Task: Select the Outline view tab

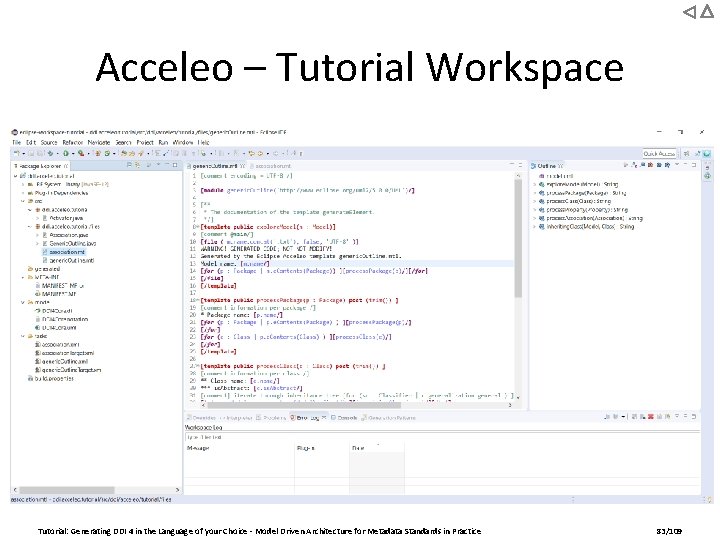Action: tap(547, 166)
